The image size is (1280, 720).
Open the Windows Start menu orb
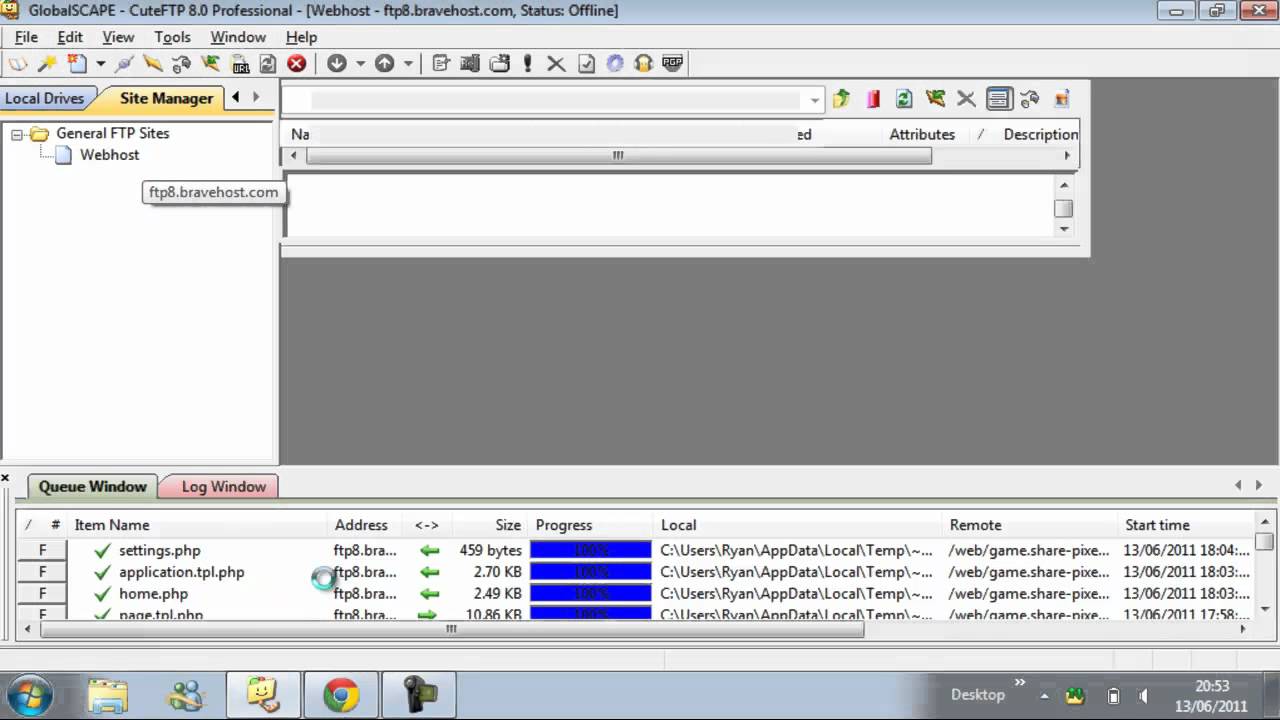click(x=28, y=695)
